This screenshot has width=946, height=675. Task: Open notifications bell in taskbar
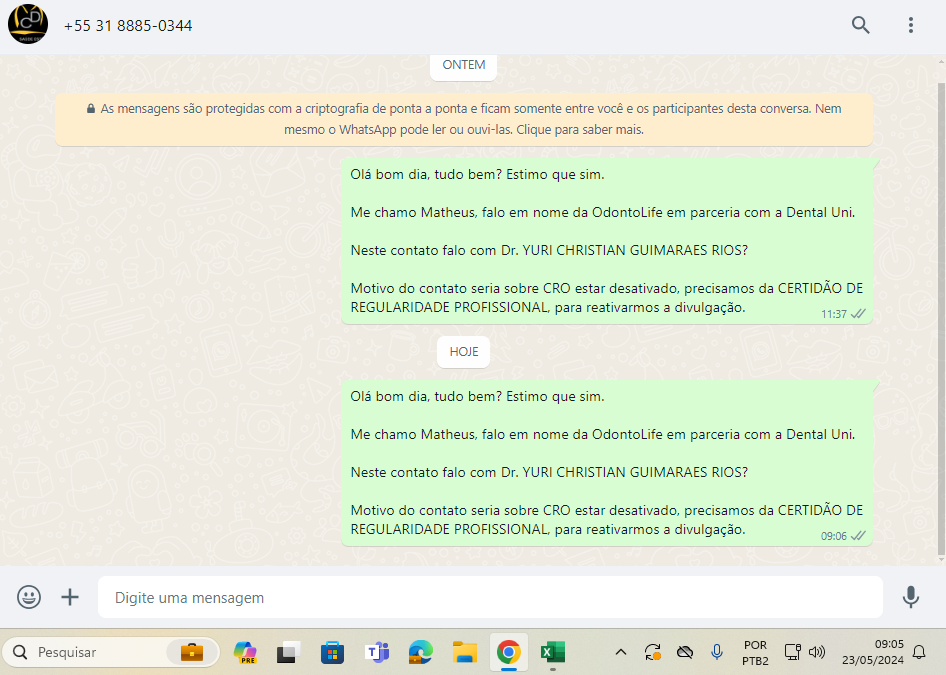pos(919,652)
